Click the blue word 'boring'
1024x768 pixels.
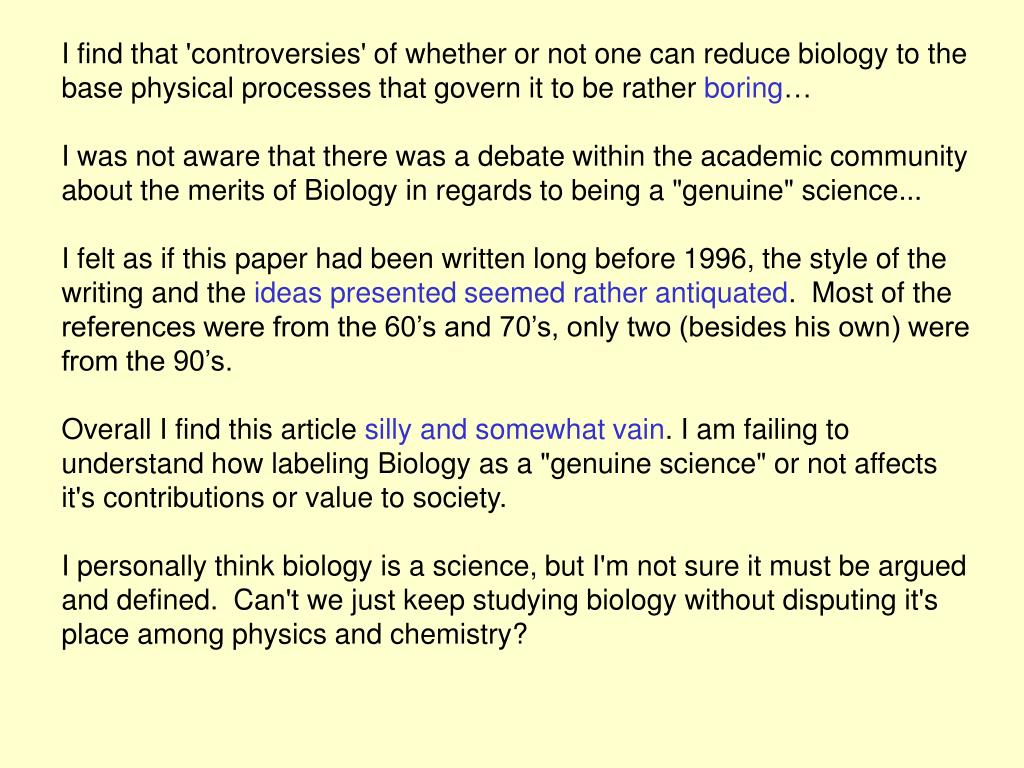(743, 89)
